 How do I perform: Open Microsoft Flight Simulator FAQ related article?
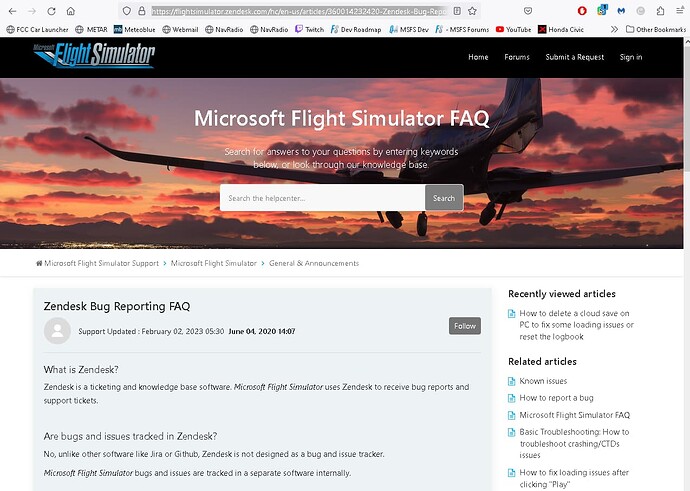pos(574,415)
